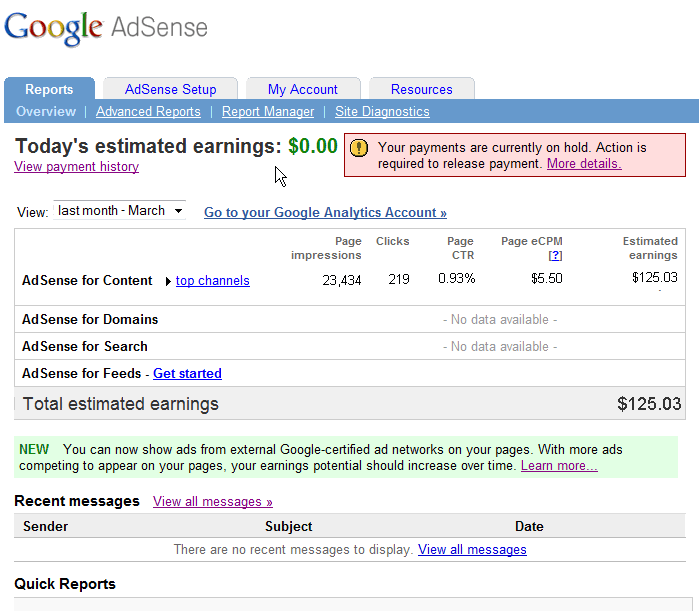
Task: Click the Page CTR value 0.93%
Action: (456, 279)
